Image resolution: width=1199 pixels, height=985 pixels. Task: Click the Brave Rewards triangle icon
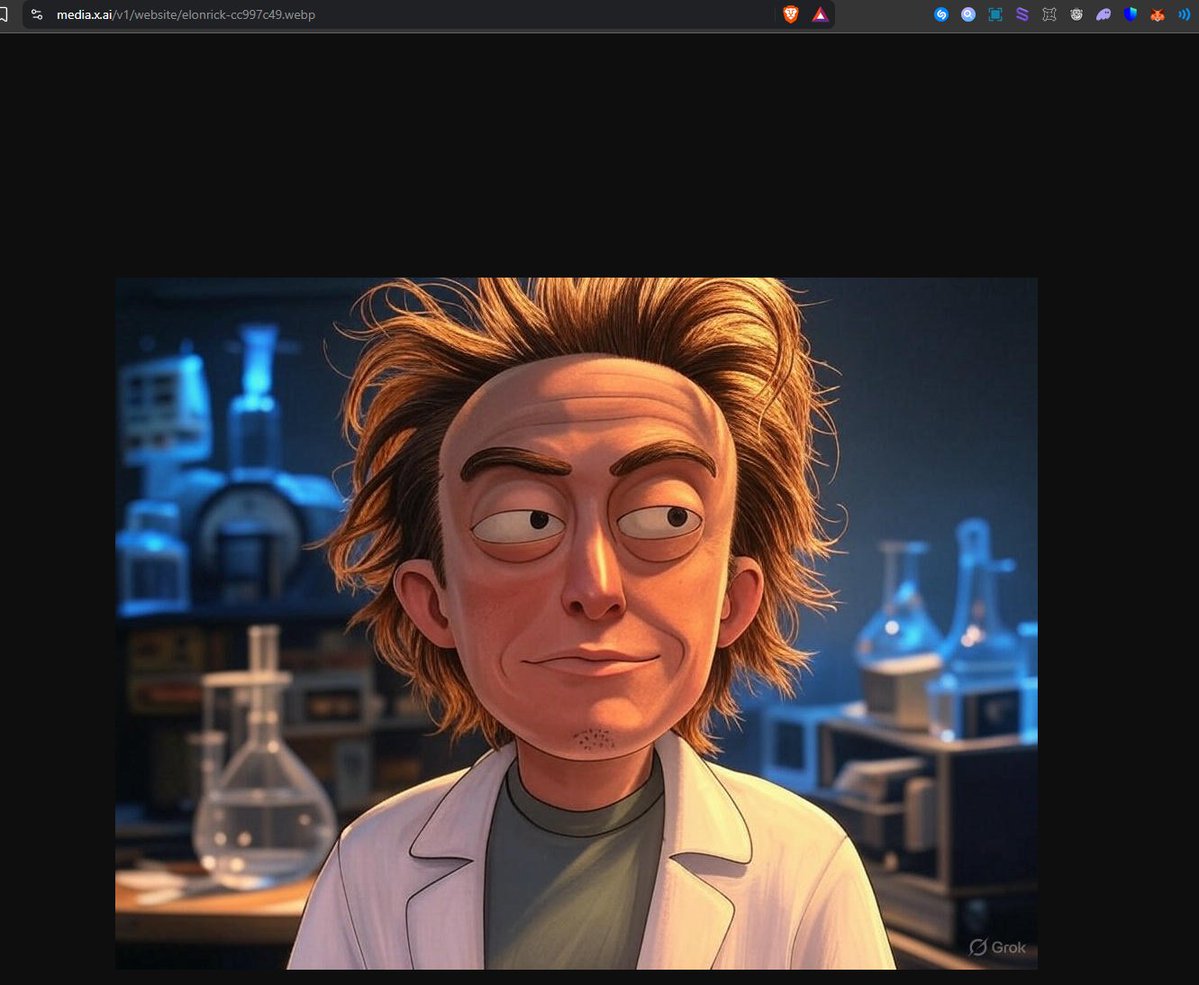(820, 15)
